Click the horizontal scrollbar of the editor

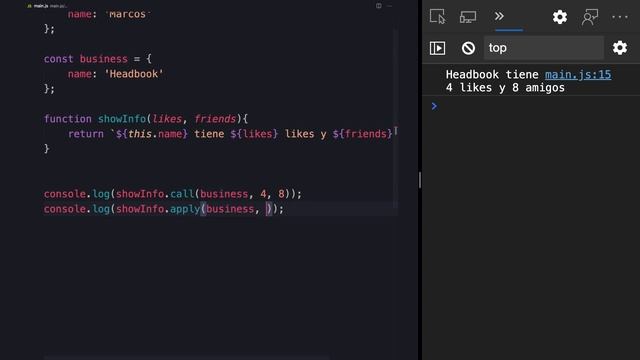(x=186, y=358)
